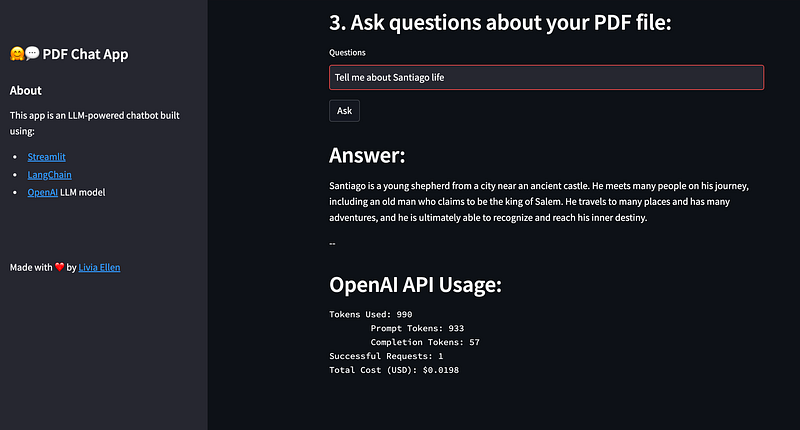The width and height of the screenshot is (800, 430).
Task: Click the Questions label
Action: [347, 53]
